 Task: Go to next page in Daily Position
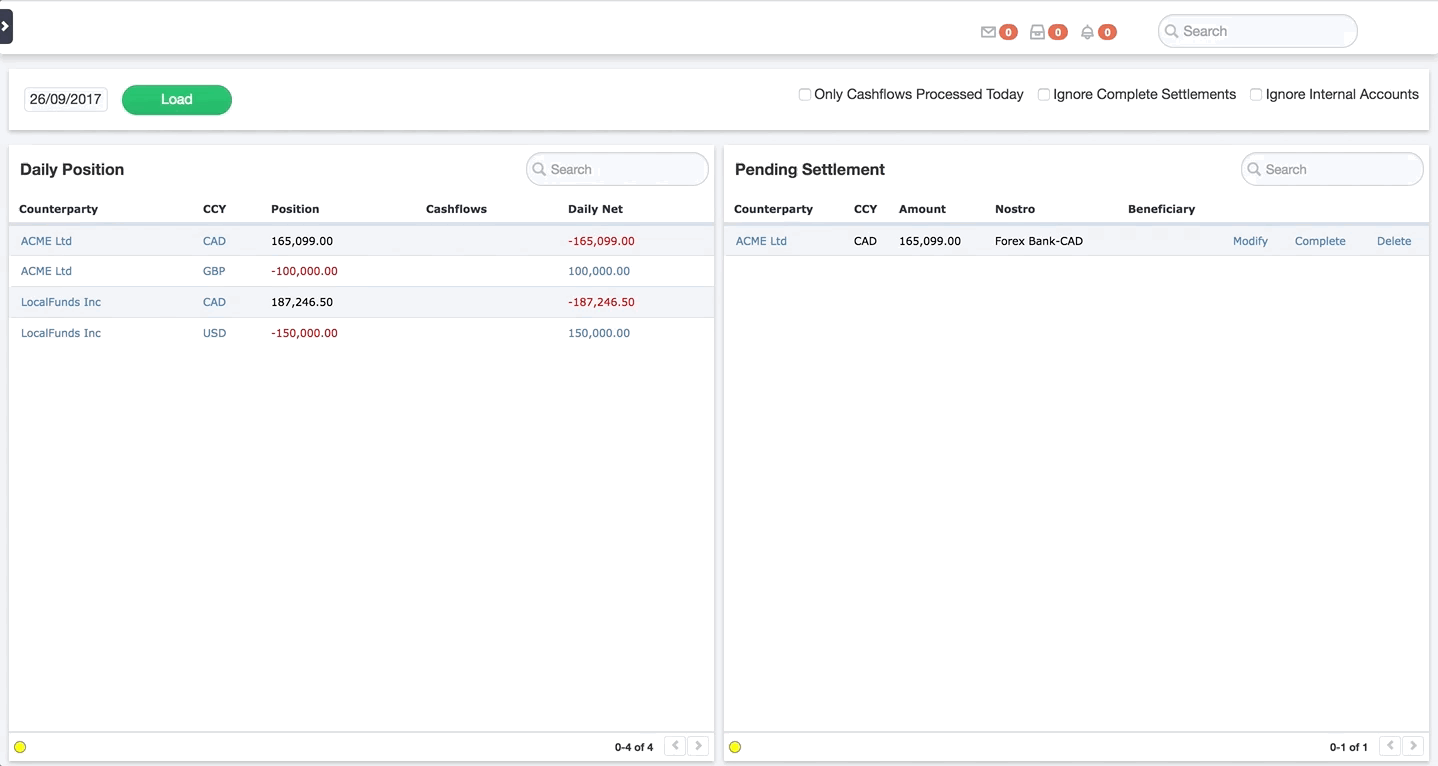tap(698, 746)
